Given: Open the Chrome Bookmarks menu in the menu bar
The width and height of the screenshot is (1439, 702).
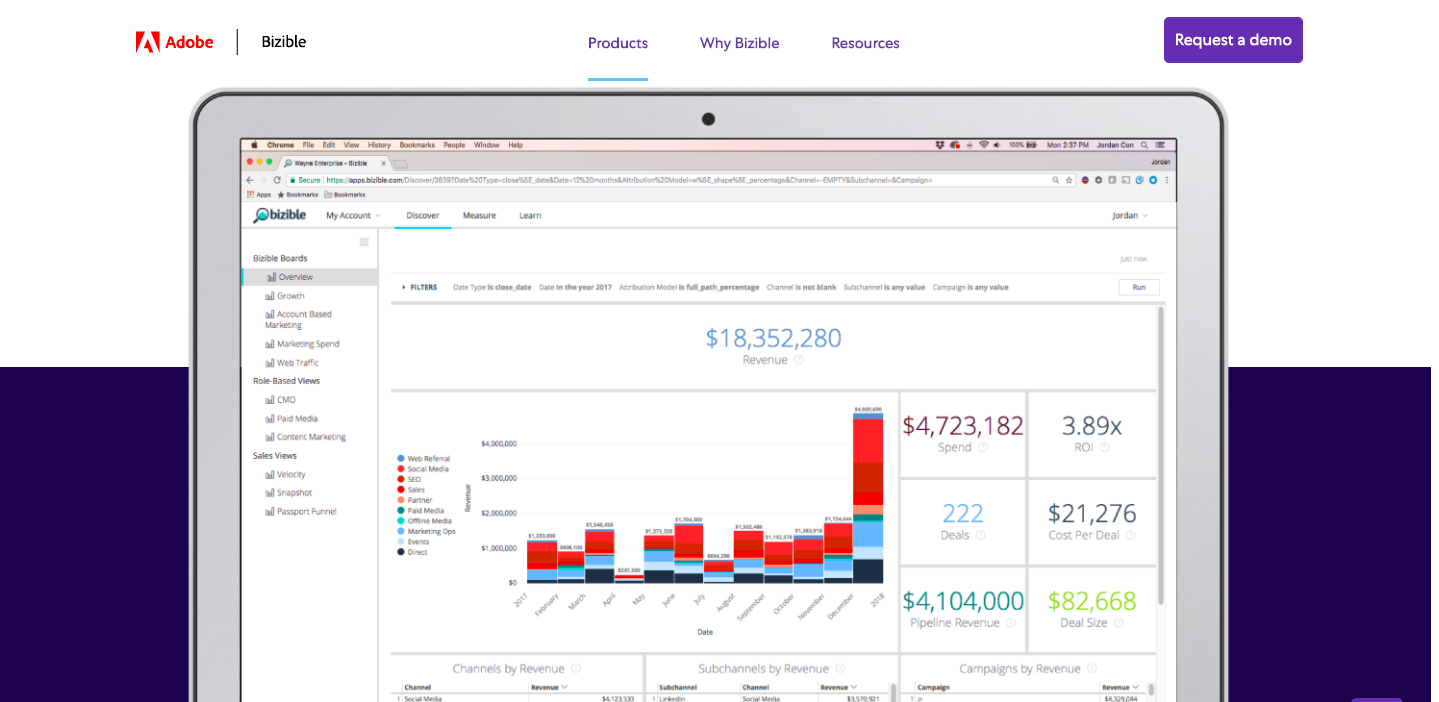Looking at the screenshot, I should [x=417, y=145].
